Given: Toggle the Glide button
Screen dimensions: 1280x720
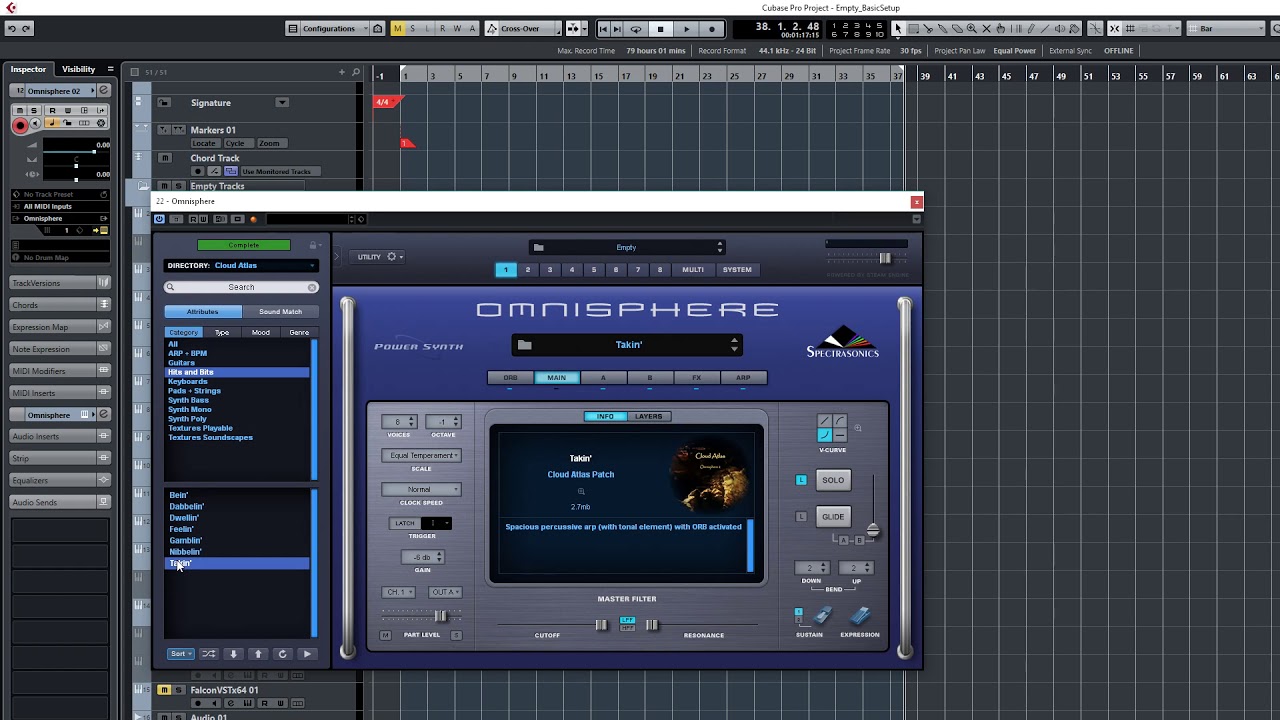Looking at the screenshot, I should [833, 517].
